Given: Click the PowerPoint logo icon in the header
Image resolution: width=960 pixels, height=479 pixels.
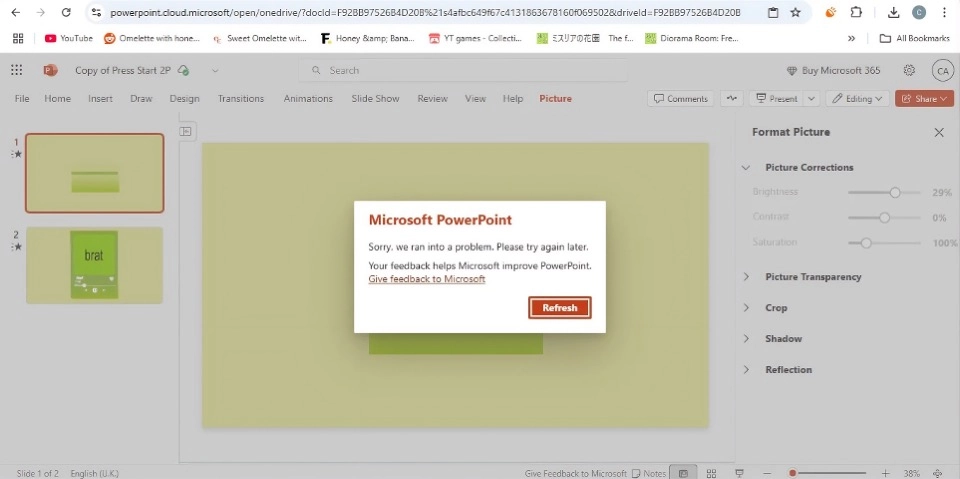Looking at the screenshot, I should [50, 70].
